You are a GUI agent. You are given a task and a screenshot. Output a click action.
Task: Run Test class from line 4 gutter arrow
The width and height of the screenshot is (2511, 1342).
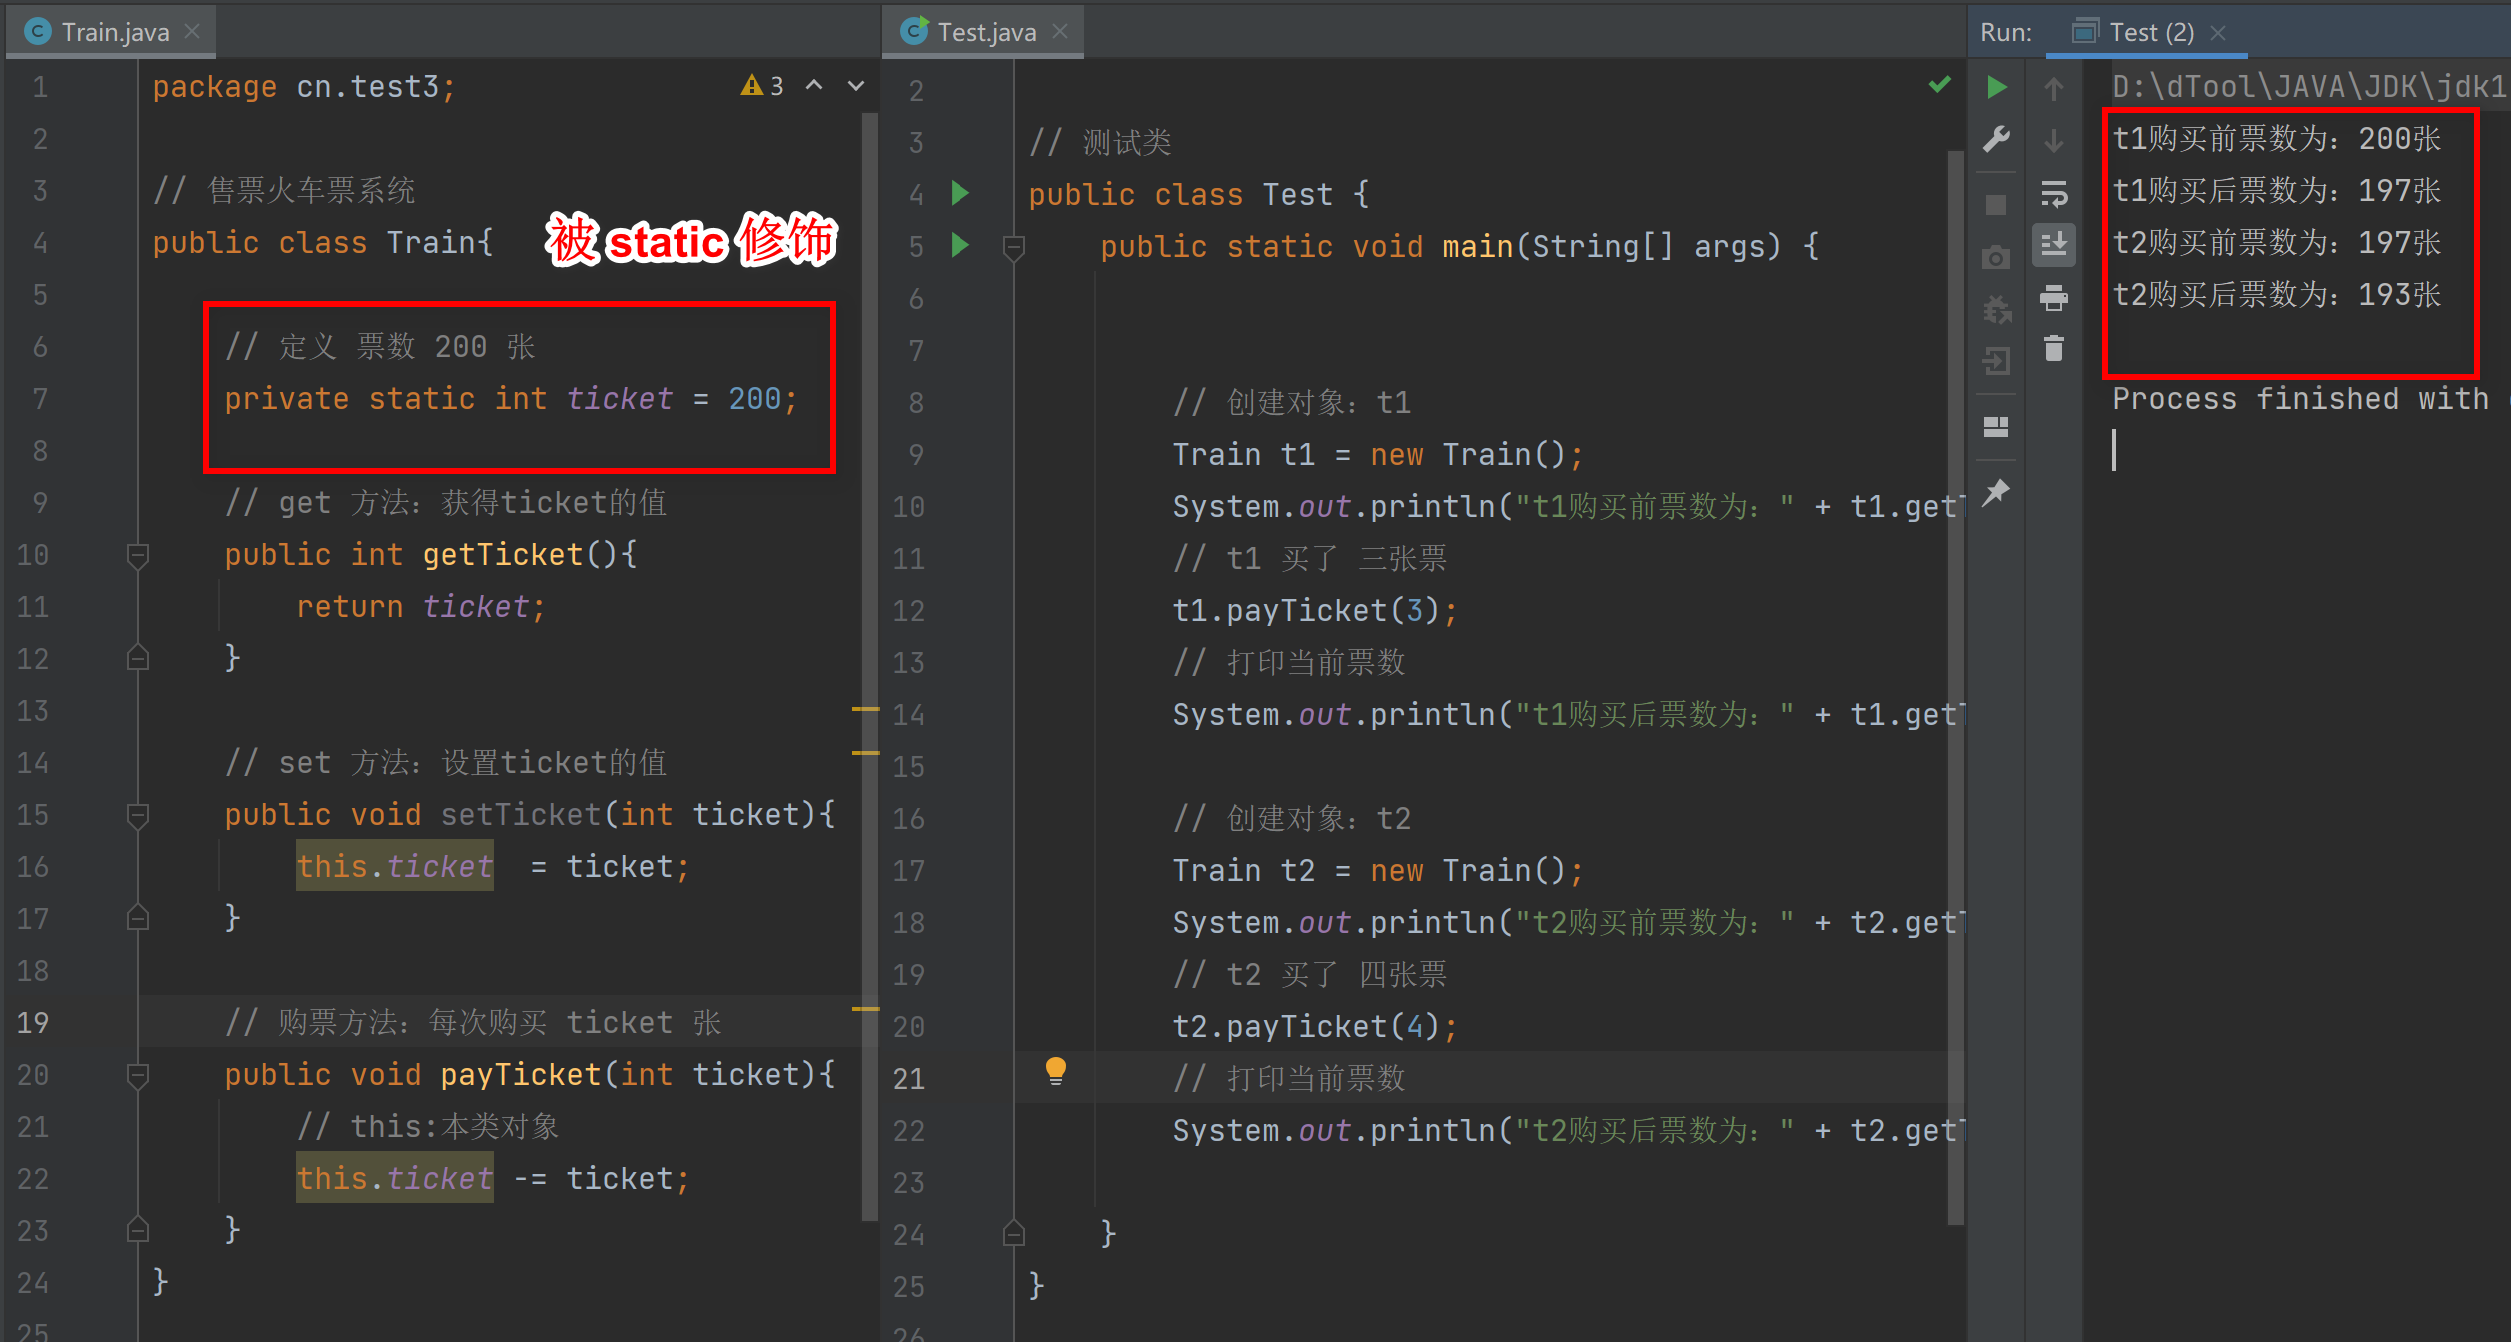pyautogui.click(x=960, y=193)
